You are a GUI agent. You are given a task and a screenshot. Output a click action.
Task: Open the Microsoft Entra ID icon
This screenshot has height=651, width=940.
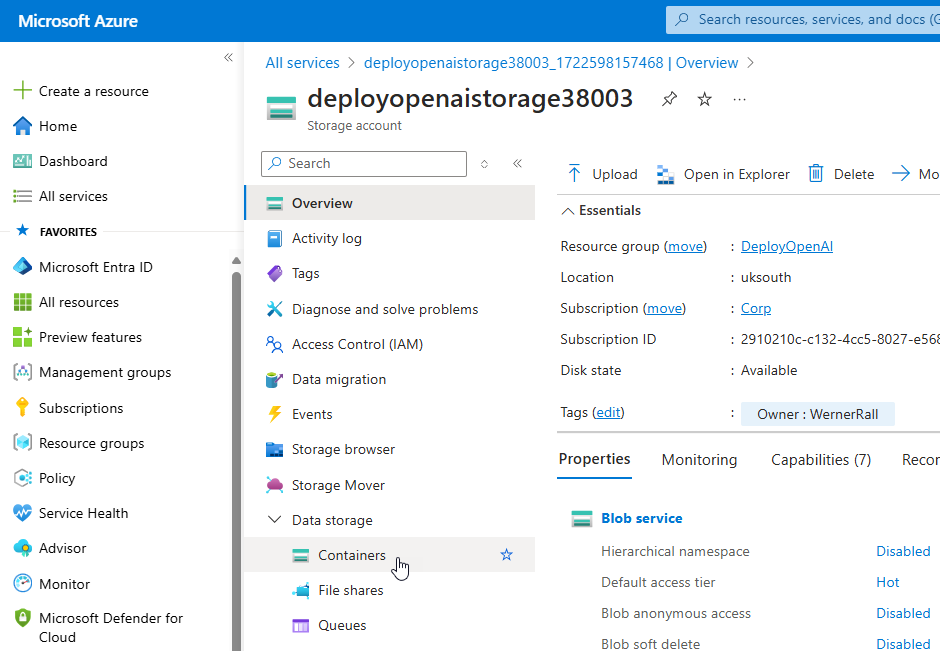(22, 267)
